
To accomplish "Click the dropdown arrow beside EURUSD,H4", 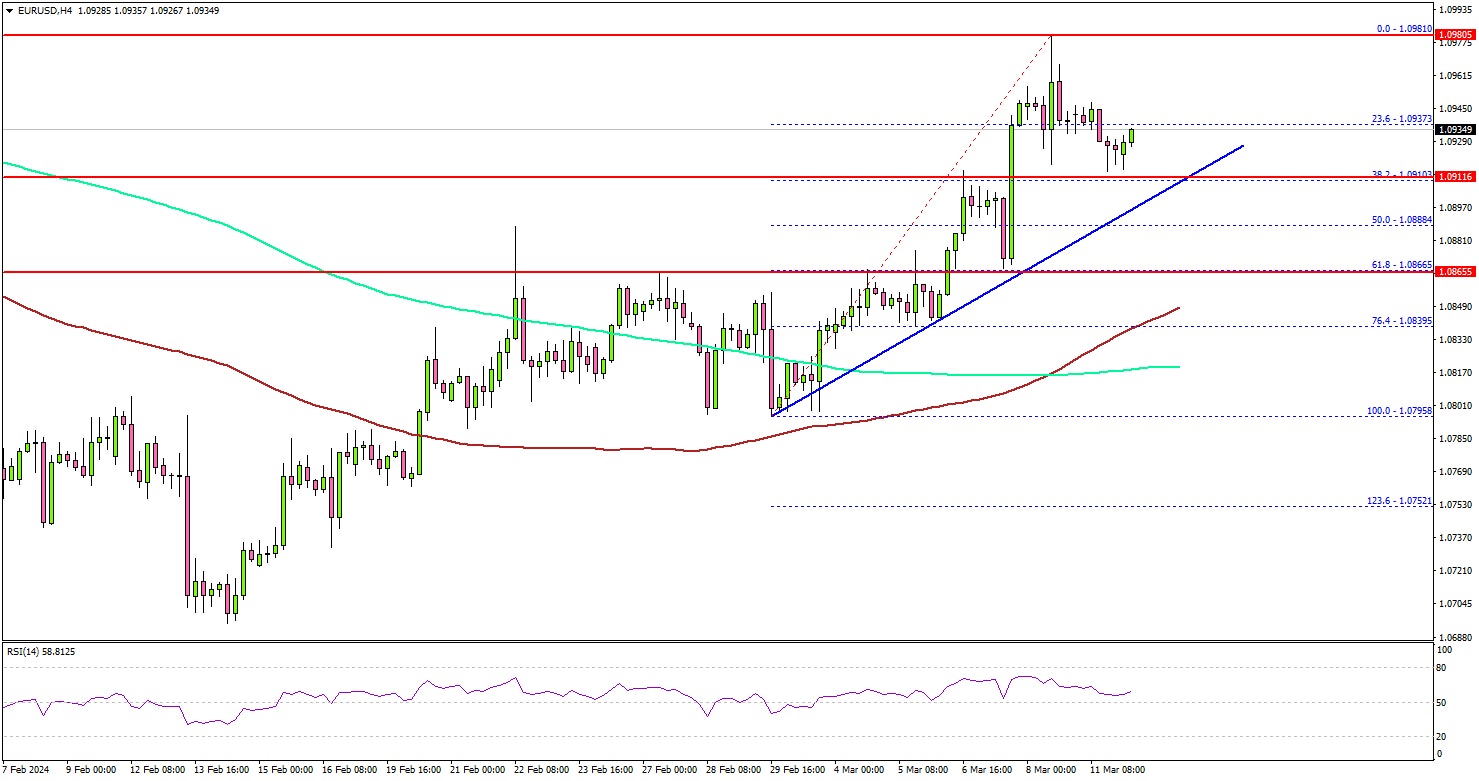I will point(7,10).
